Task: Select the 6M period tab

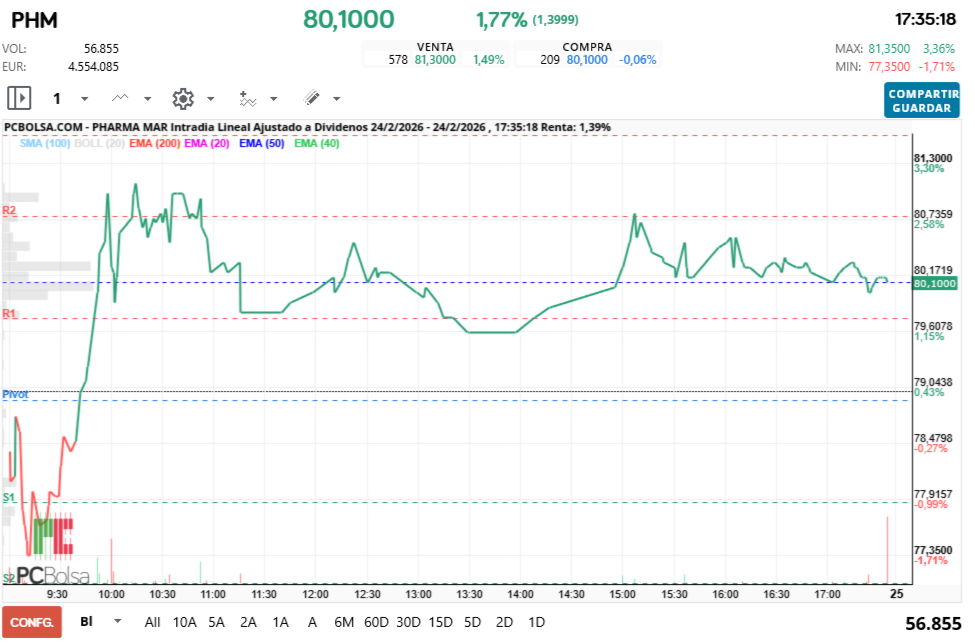Action: (x=344, y=622)
